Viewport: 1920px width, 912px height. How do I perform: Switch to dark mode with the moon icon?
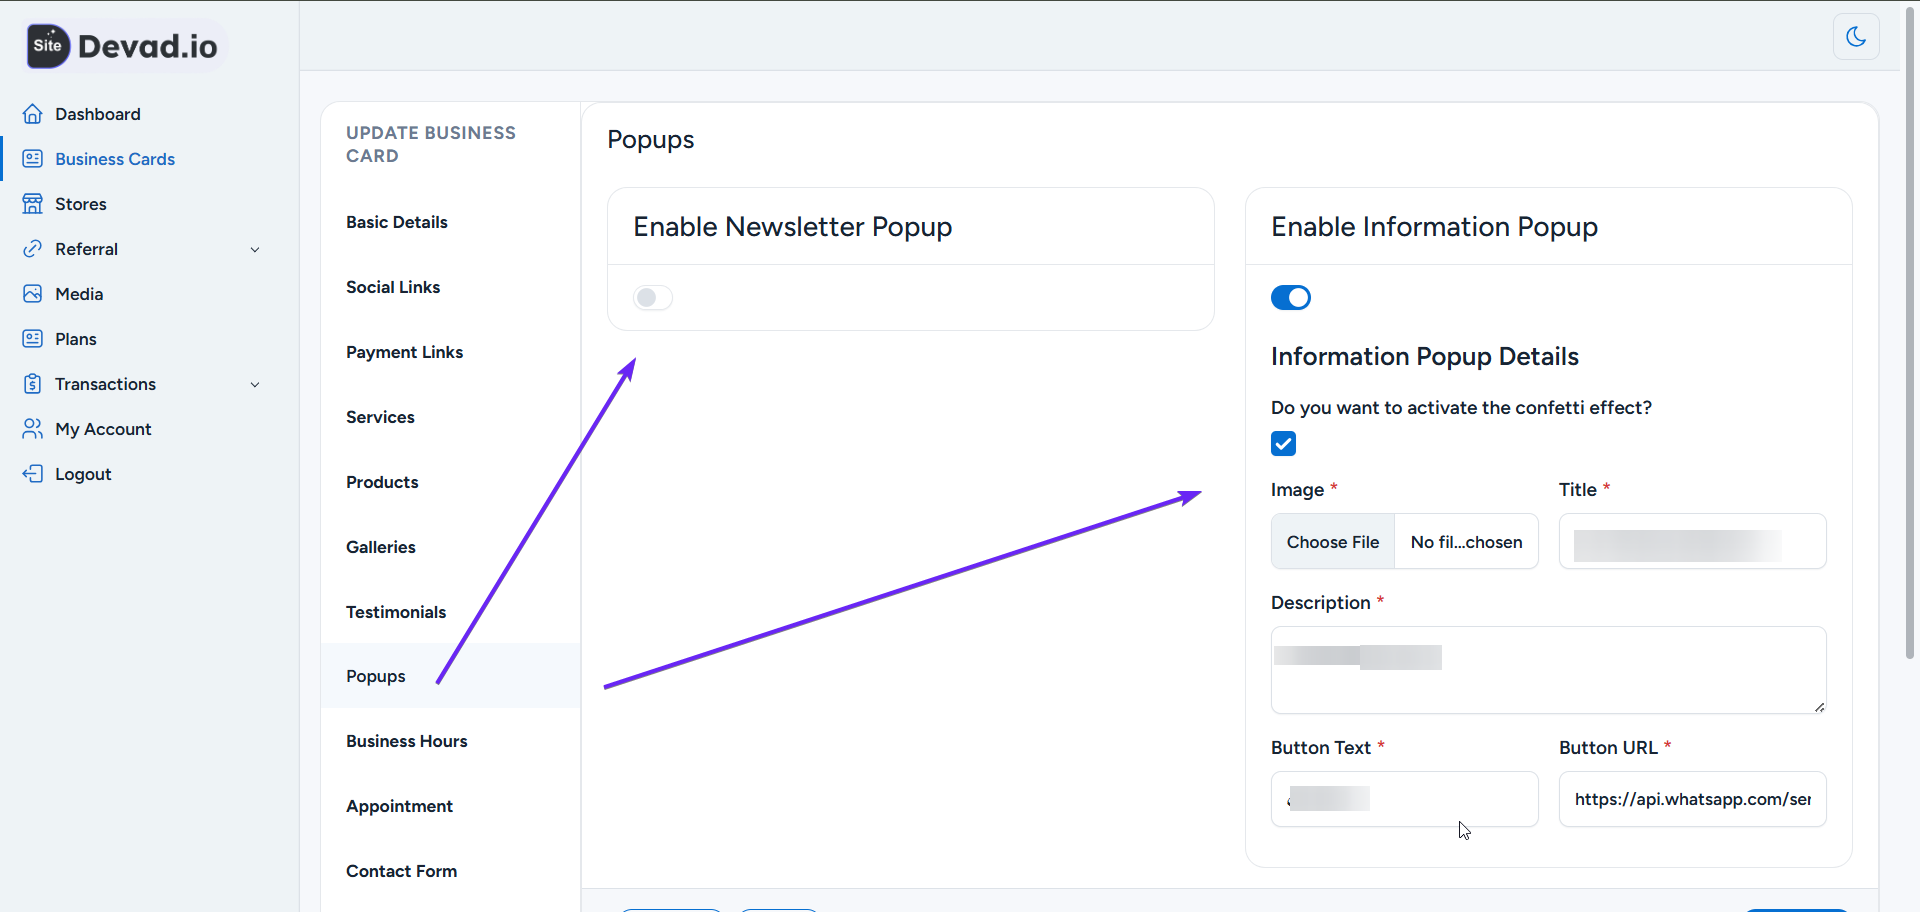pyautogui.click(x=1856, y=37)
